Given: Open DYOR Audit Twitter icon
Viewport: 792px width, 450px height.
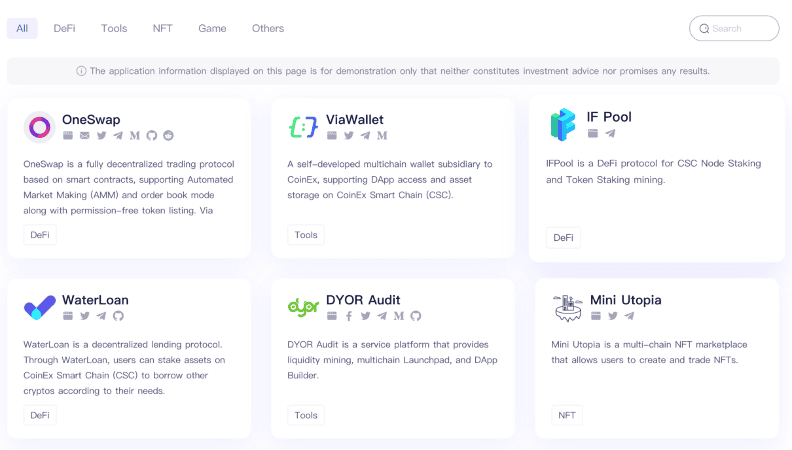Looking at the screenshot, I should tap(365, 316).
